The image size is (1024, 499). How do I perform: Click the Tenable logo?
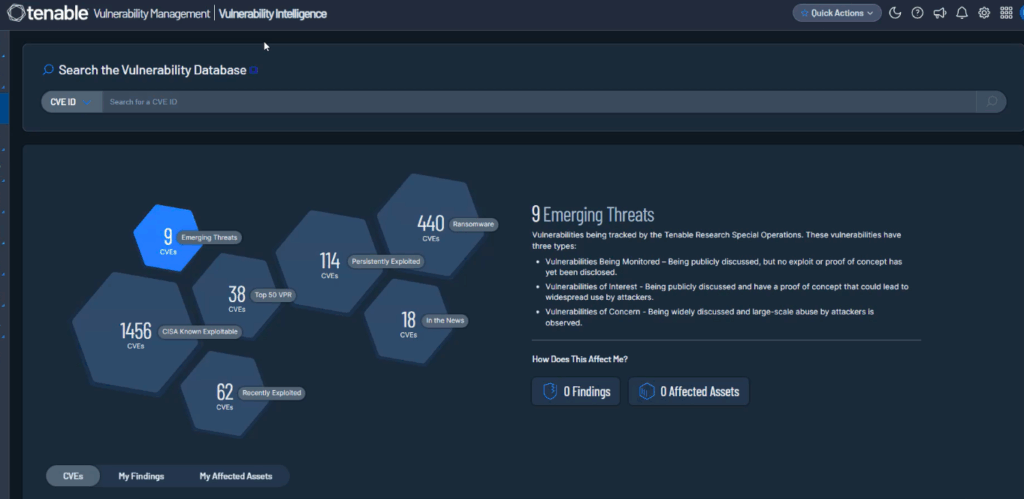[46, 14]
